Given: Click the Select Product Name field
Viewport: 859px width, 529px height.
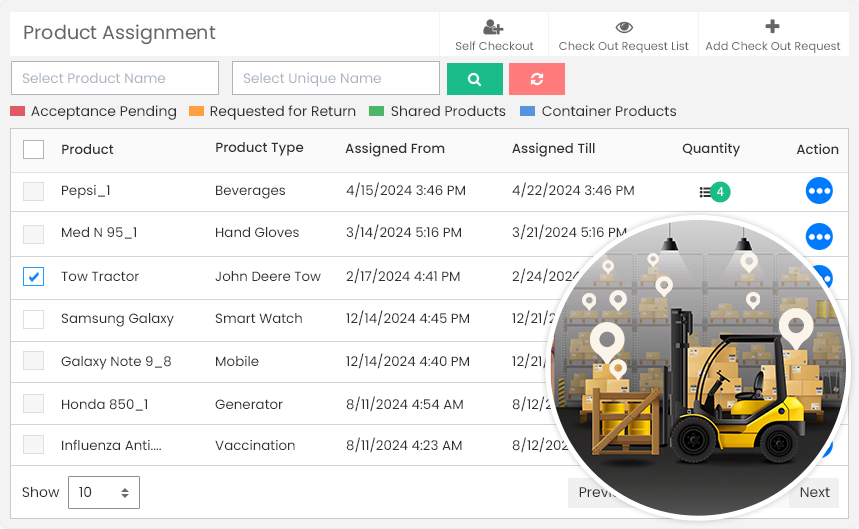Looking at the screenshot, I should pos(114,78).
